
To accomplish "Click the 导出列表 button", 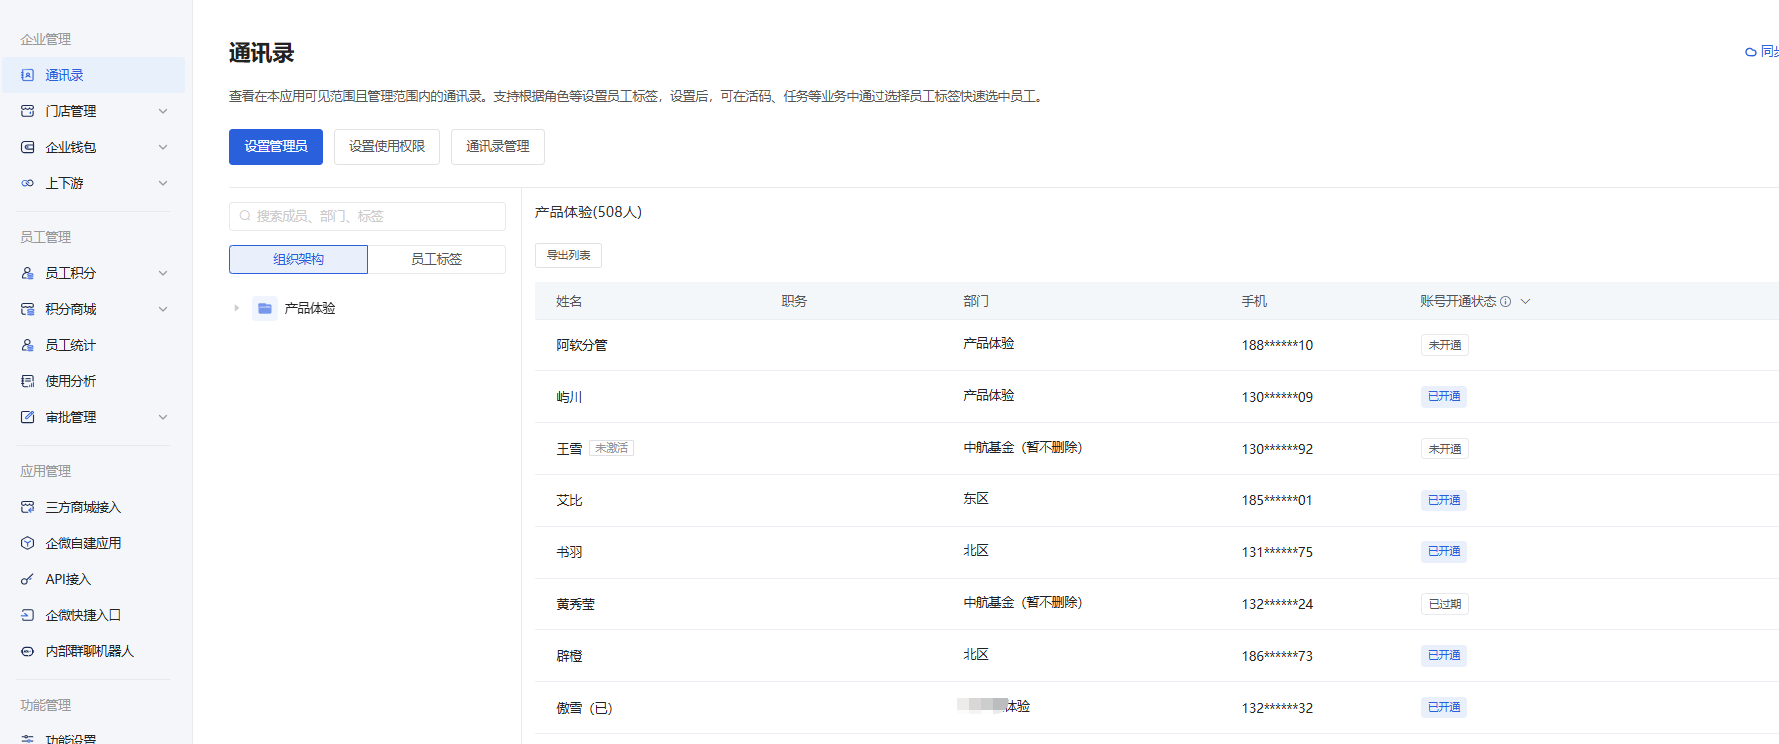I will [568, 255].
